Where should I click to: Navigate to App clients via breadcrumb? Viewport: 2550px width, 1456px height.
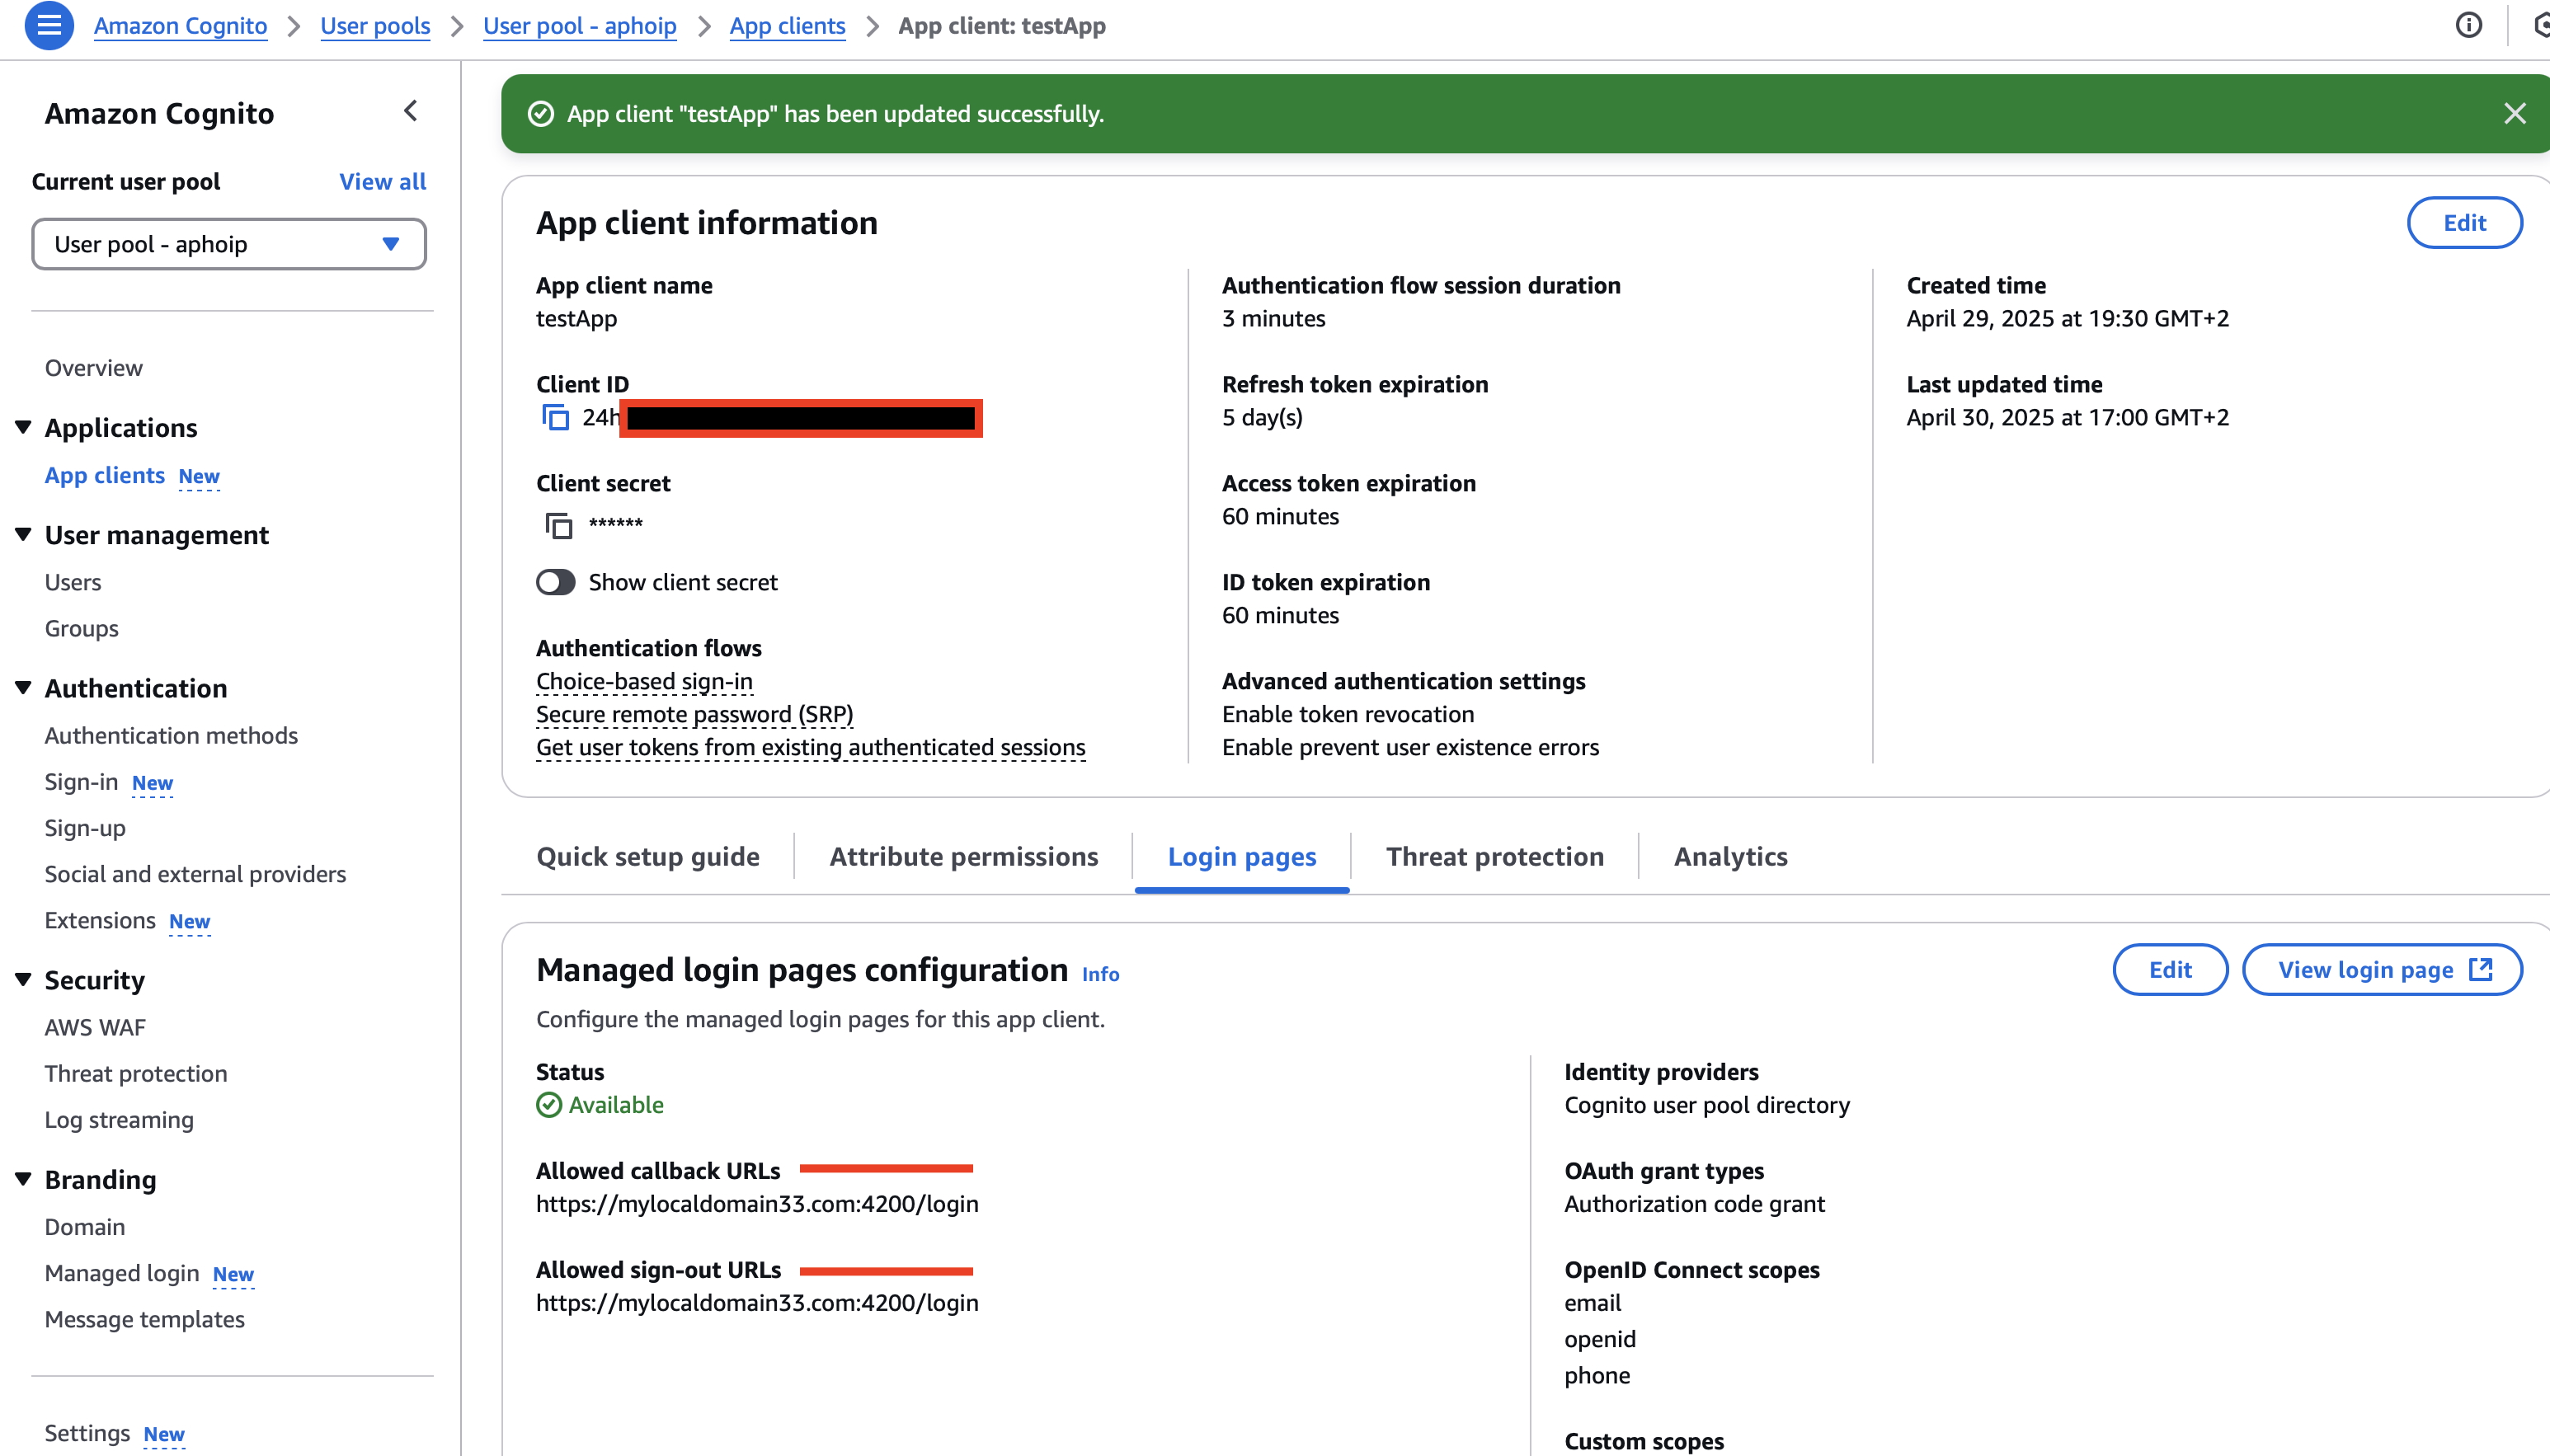click(x=787, y=25)
